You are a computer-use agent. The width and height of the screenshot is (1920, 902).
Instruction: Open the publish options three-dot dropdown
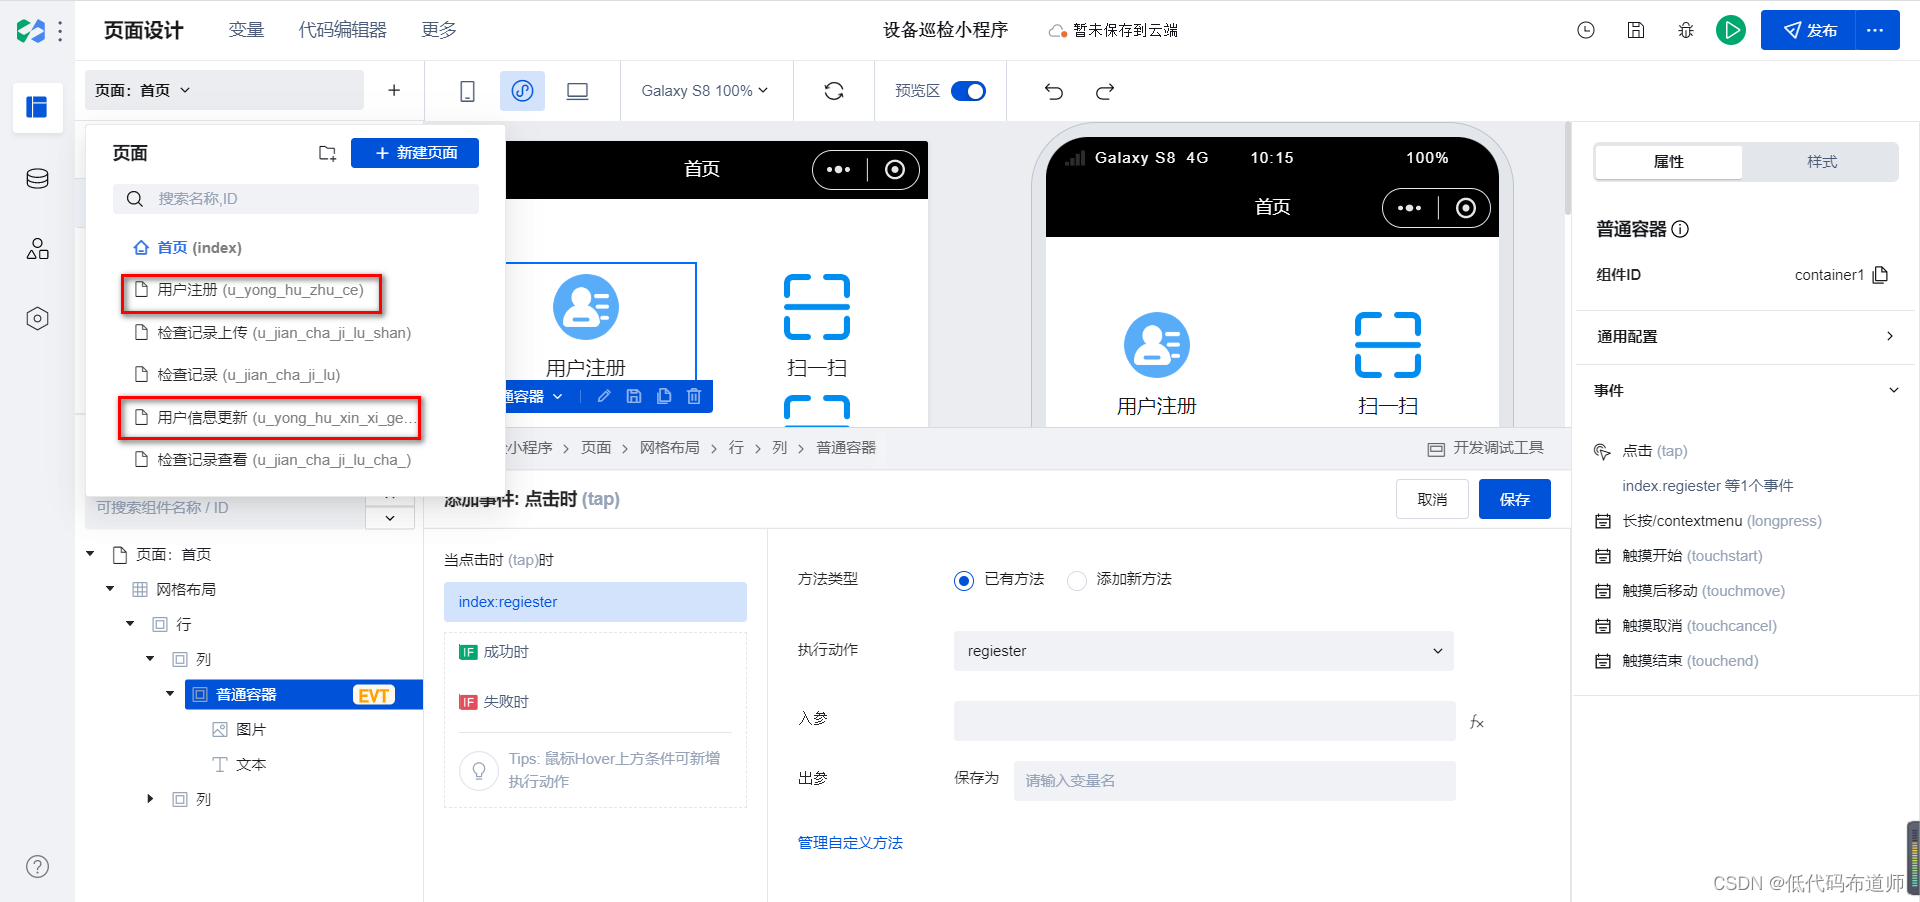pos(1876,30)
